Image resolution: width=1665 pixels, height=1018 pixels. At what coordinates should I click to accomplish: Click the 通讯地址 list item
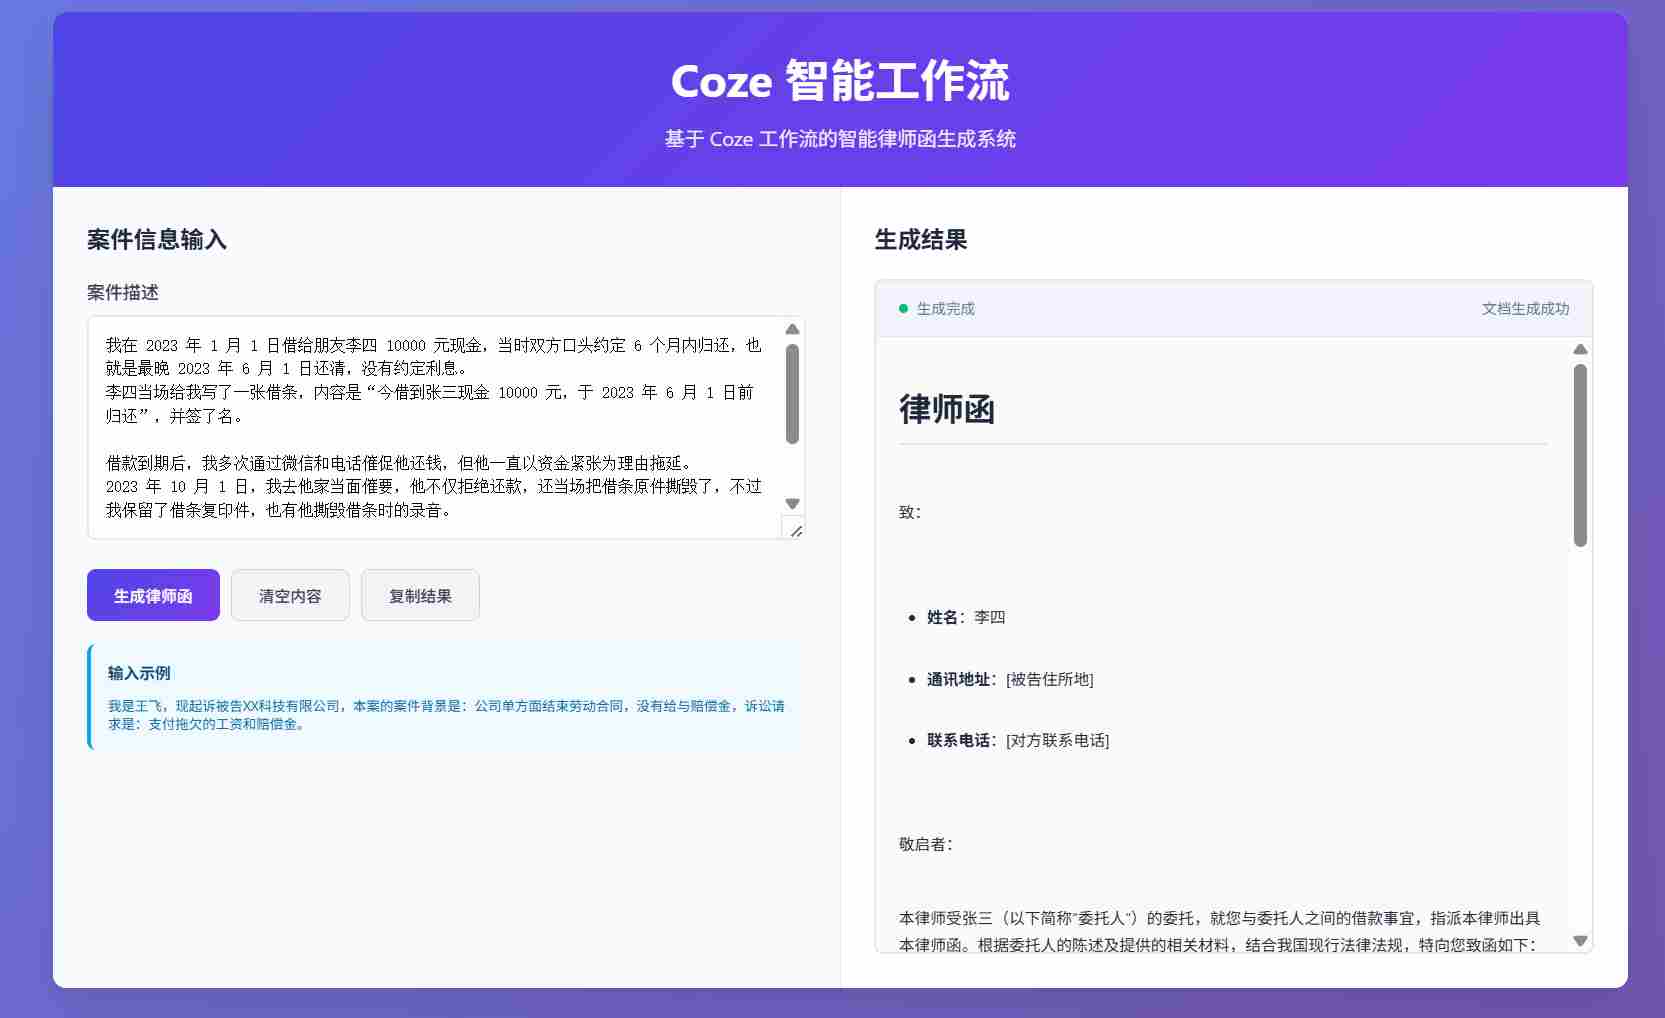tap(1010, 679)
